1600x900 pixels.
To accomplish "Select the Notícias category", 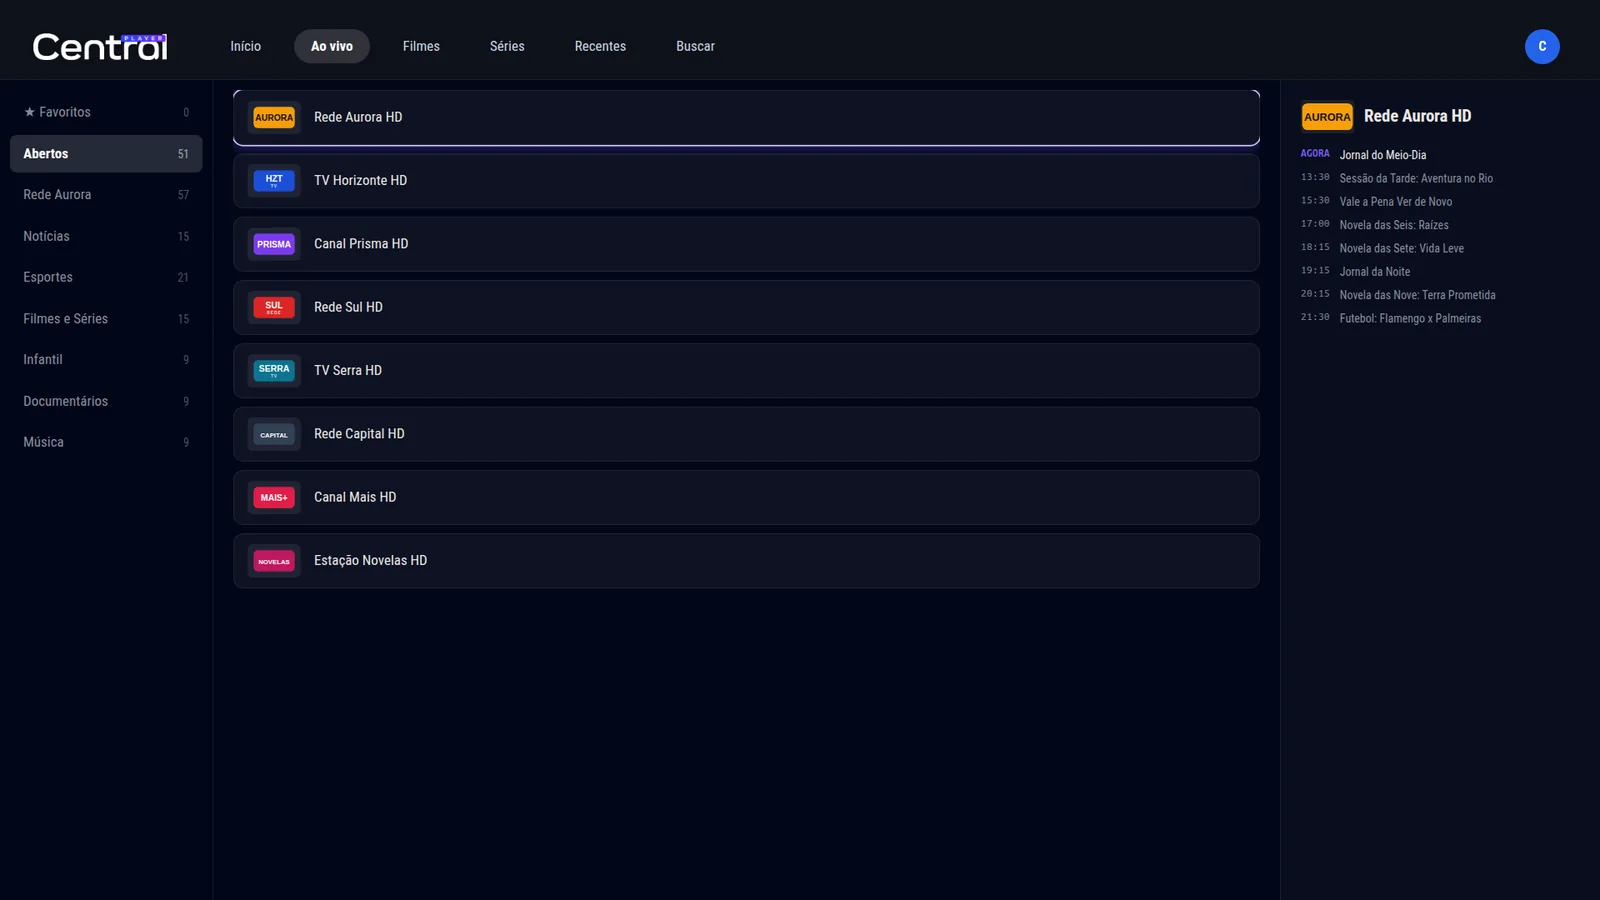I will coord(106,236).
